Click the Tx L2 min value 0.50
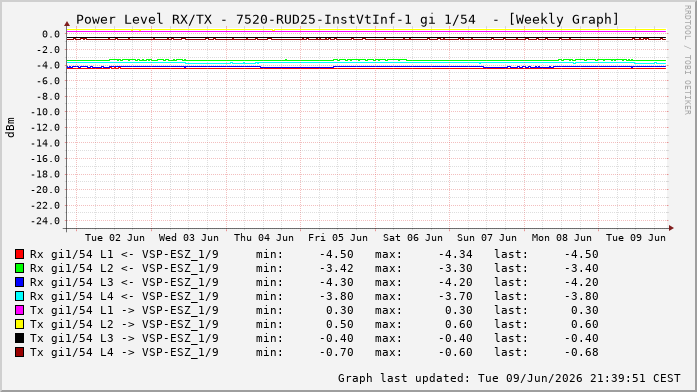The height and width of the screenshot is (392, 697). coord(340,324)
